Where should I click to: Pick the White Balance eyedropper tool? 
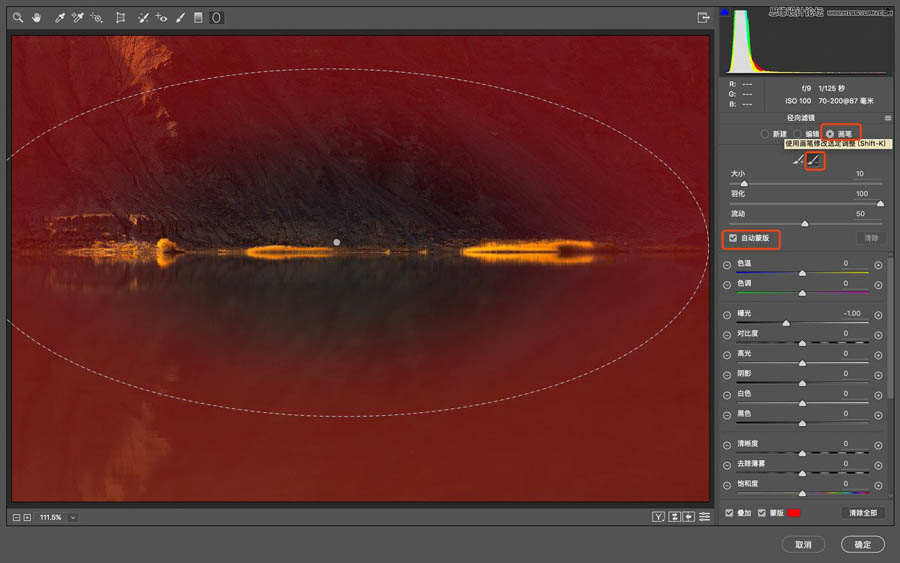pos(60,18)
